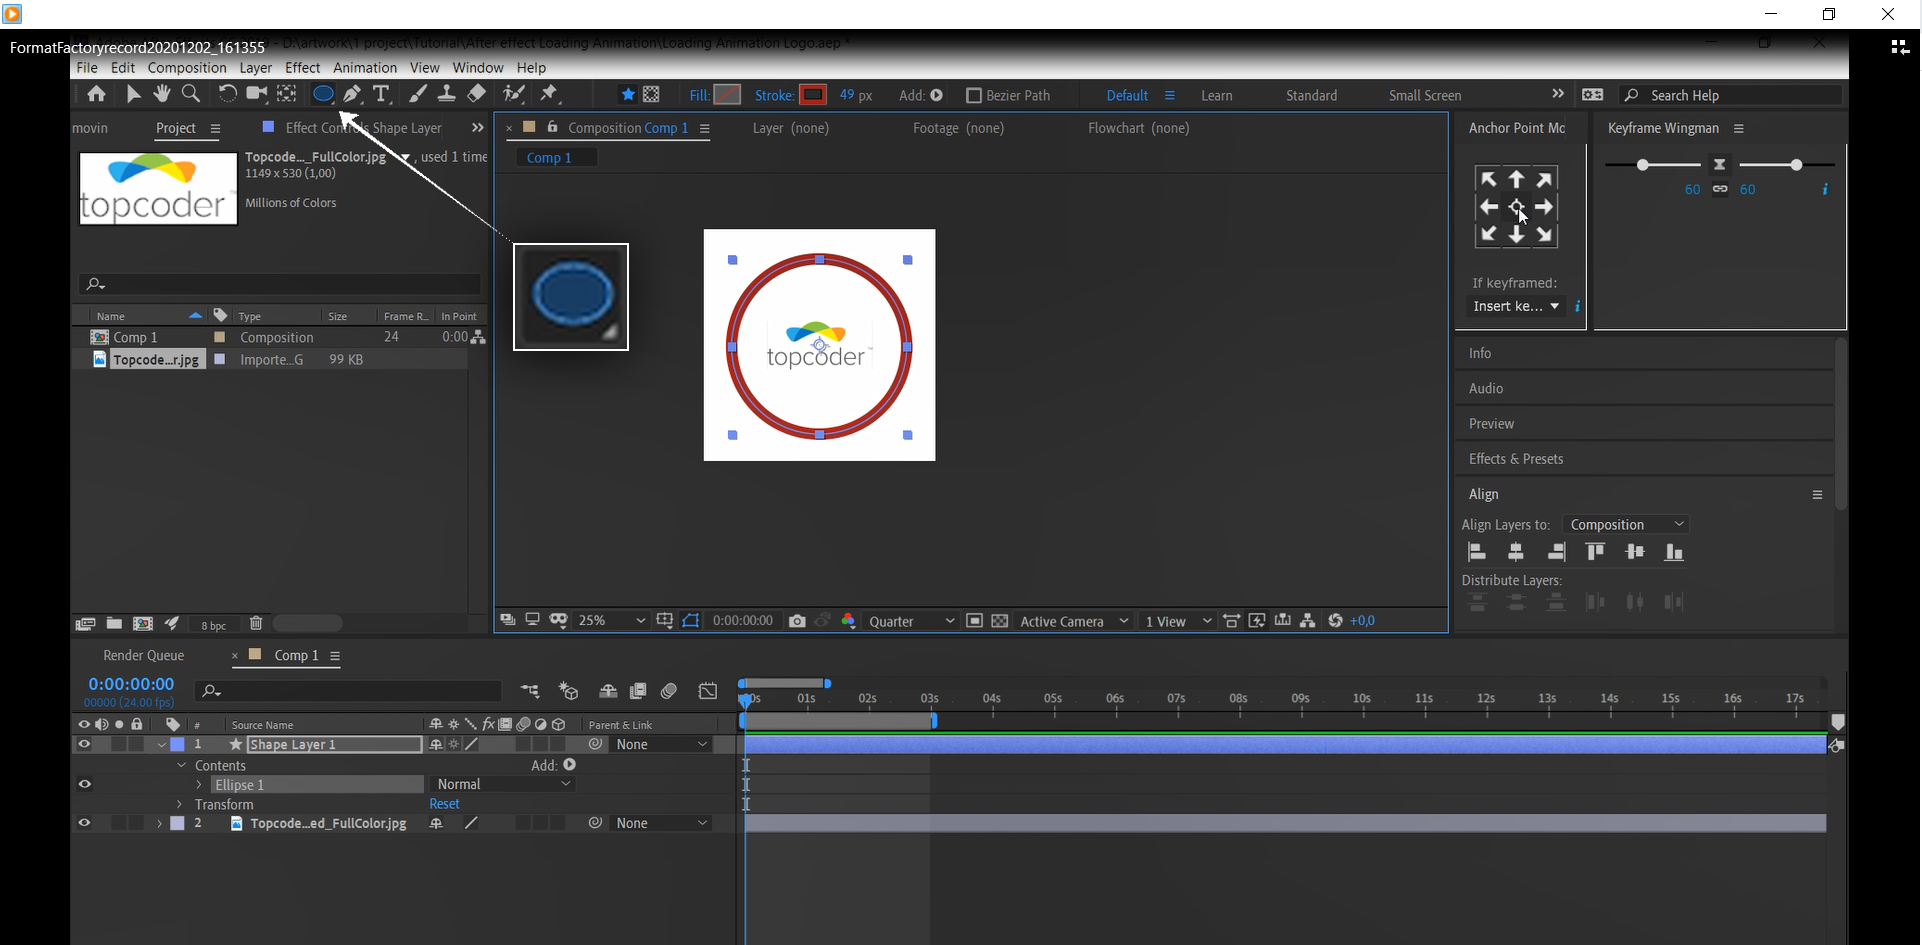Hide Topcode FullColor.jpg layer eye
The width and height of the screenshot is (1922, 945).
pos(84,823)
